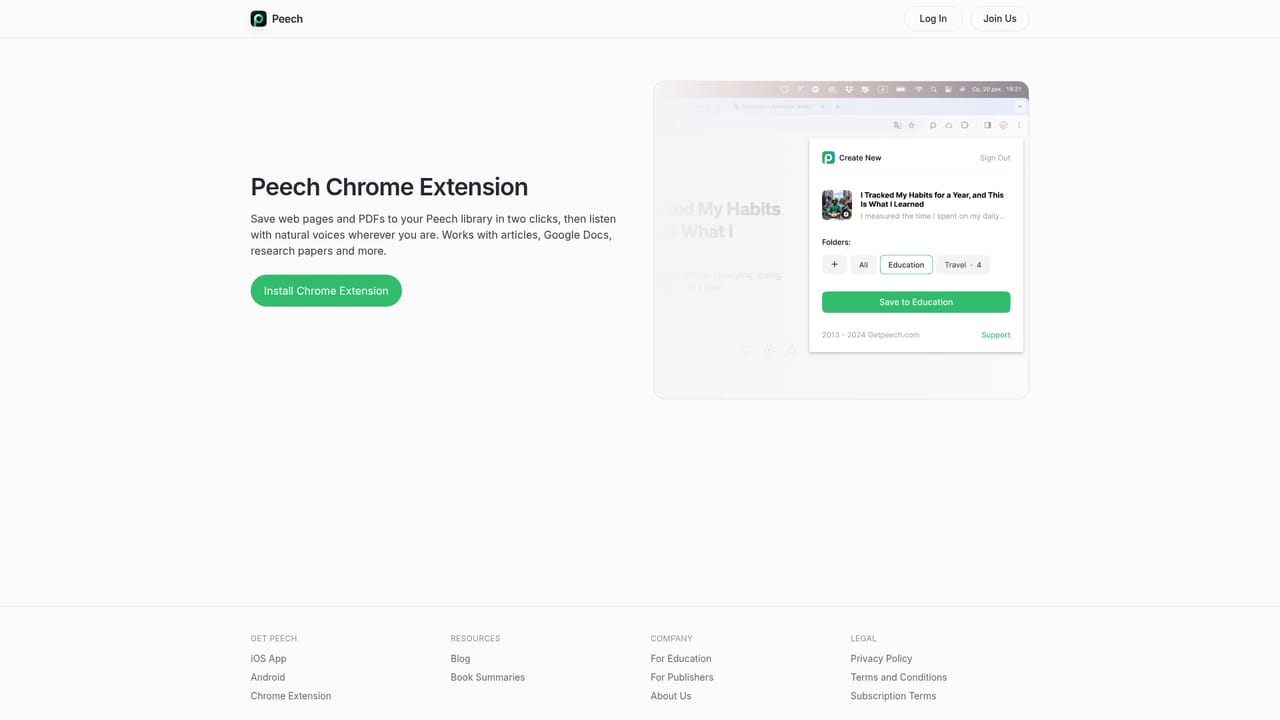The image size is (1280, 720).
Task: Open the three-dot browser menu in the mockup
Action: click(1019, 125)
